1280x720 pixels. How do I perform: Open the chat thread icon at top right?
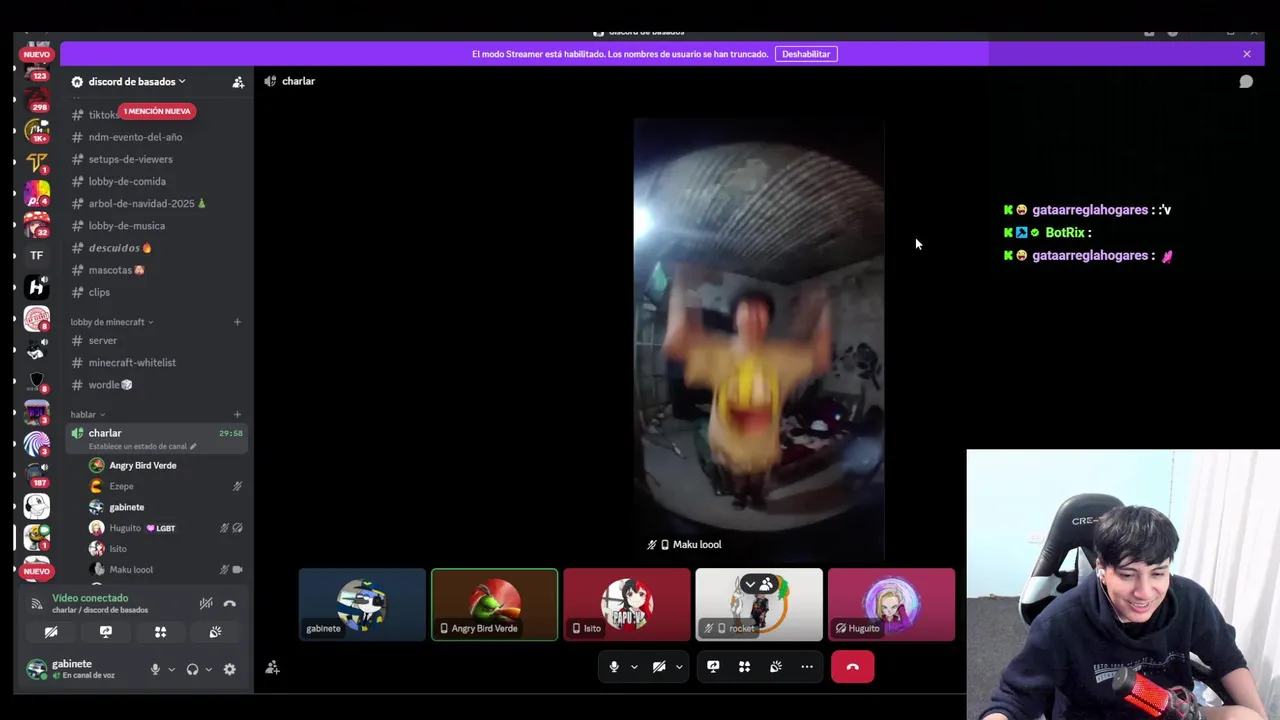tap(1246, 81)
